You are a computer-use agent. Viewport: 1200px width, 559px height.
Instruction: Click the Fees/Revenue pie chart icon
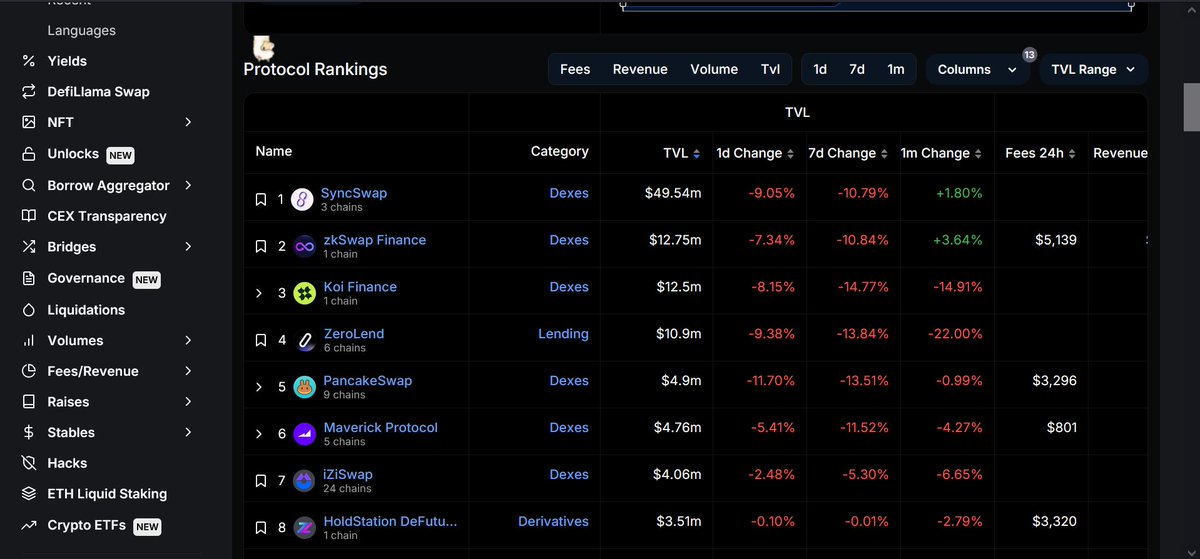[29, 371]
